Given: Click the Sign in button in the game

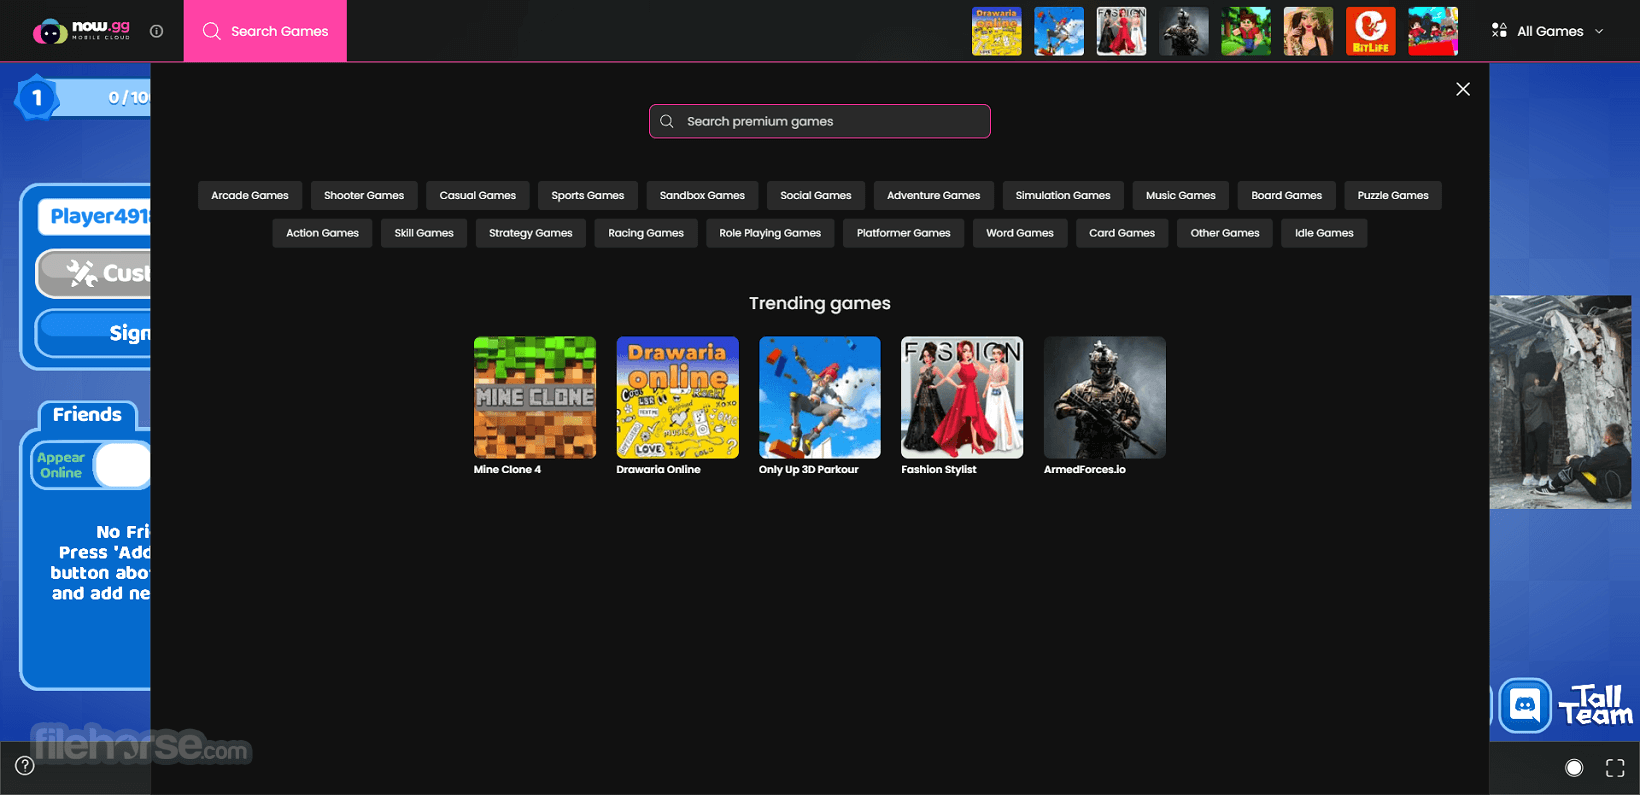Looking at the screenshot, I should (x=95, y=333).
